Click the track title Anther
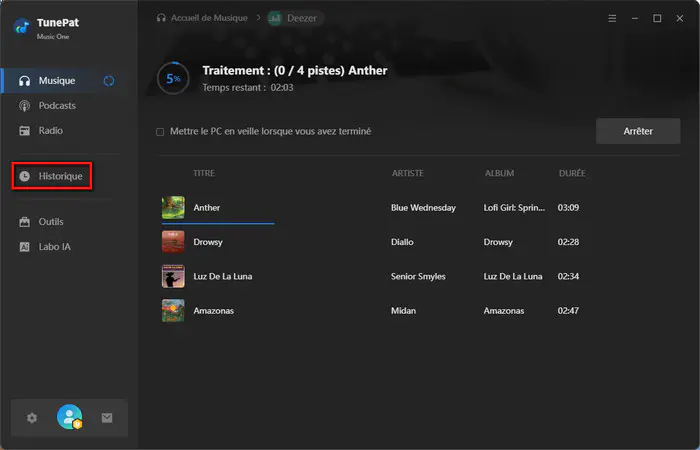700x450 pixels. 207,208
